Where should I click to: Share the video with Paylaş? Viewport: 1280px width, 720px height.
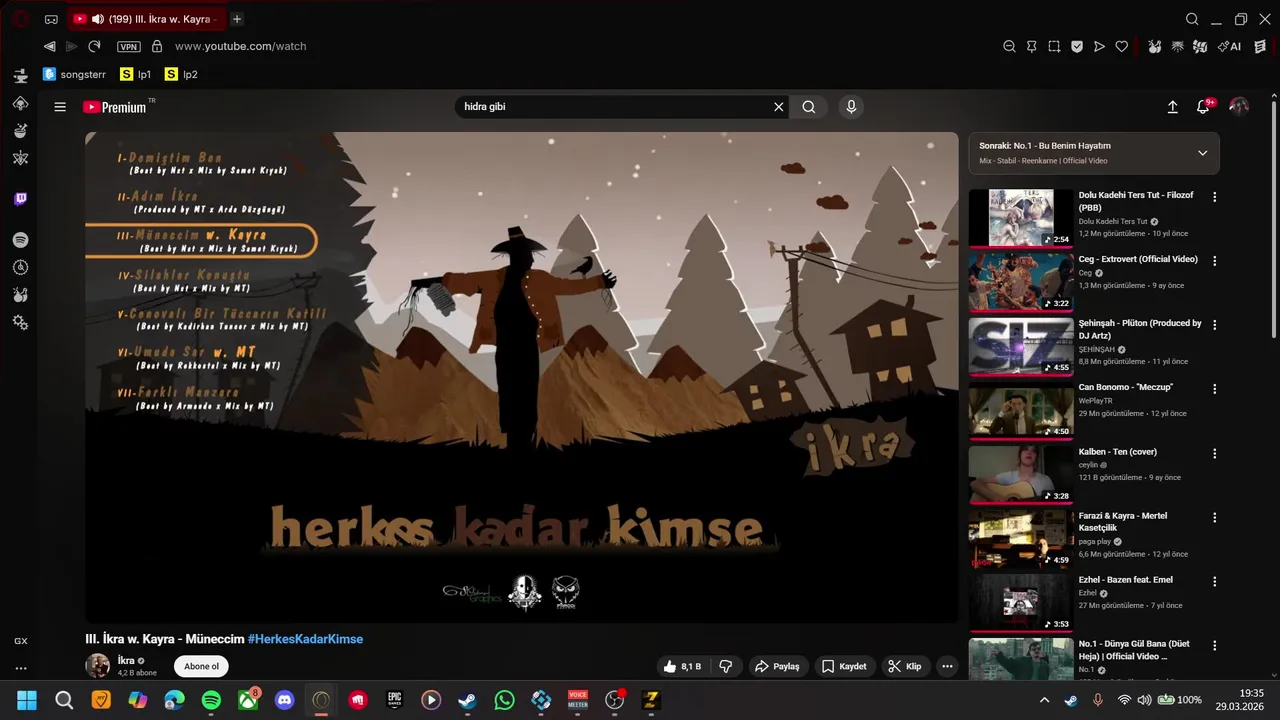tap(777, 666)
